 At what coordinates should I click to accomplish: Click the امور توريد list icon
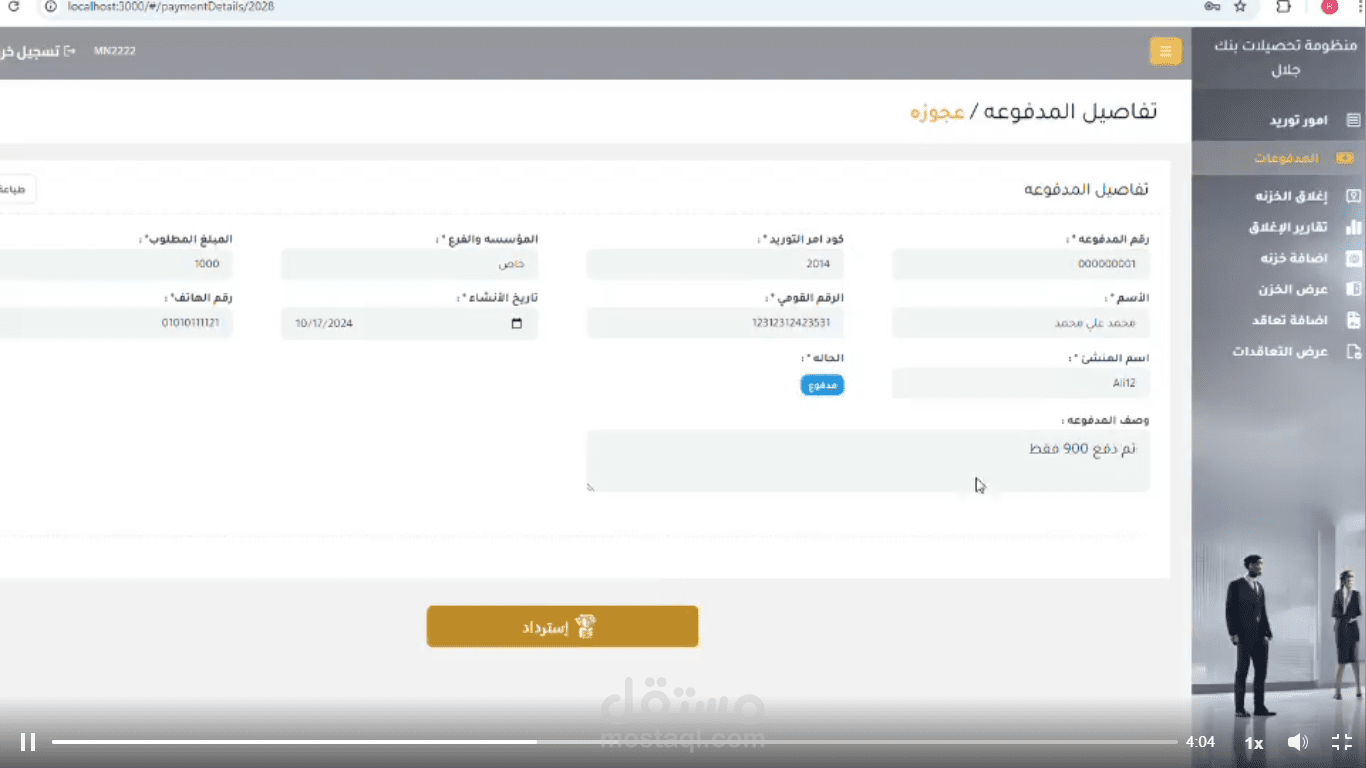pos(1353,120)
